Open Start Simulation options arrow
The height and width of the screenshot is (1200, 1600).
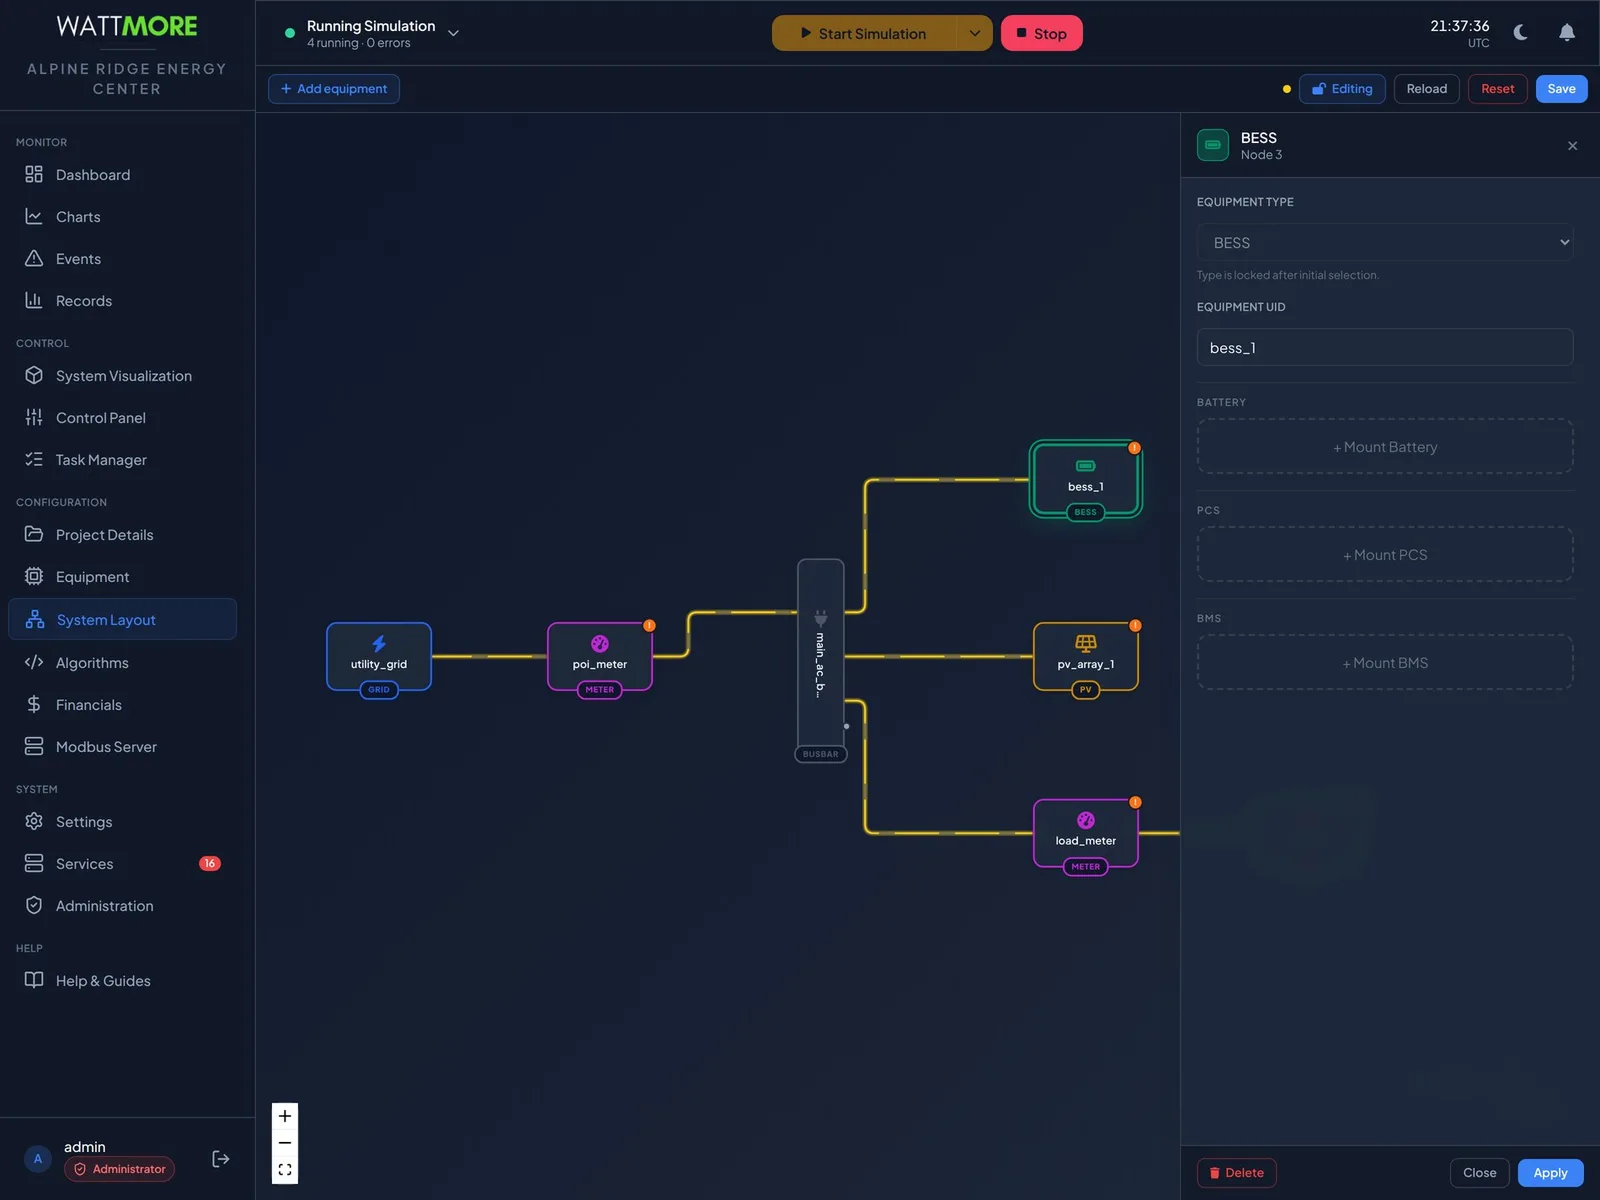click(x=974, y=33)
